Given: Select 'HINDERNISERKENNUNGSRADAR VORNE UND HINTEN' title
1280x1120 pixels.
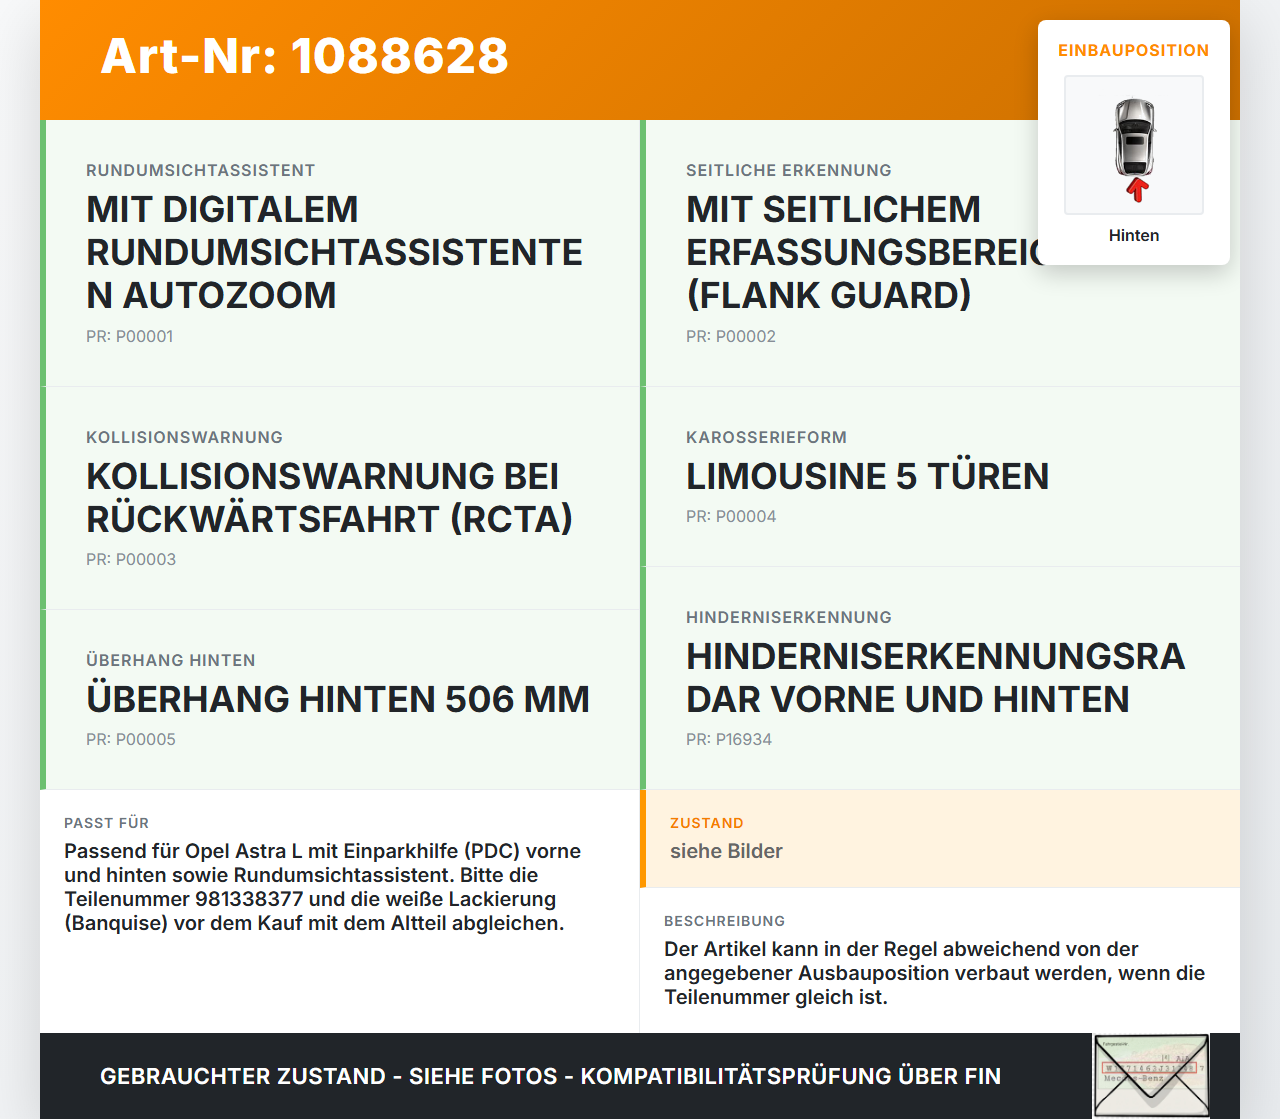Looking at the screenshot, I should [x=936, y=677].
